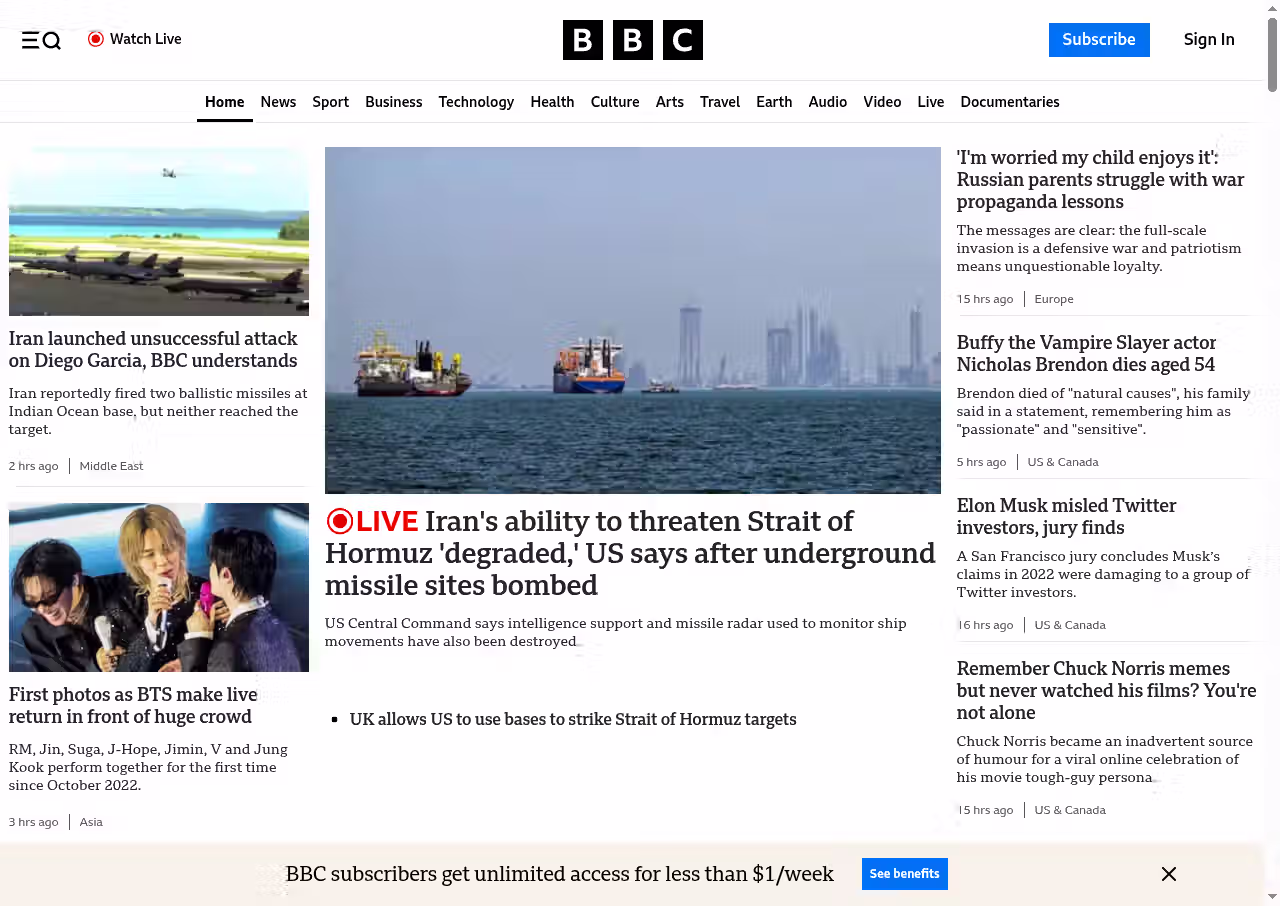
Task: Click the BBC logo
Action: pyautogui.click(x=632, y=40)
